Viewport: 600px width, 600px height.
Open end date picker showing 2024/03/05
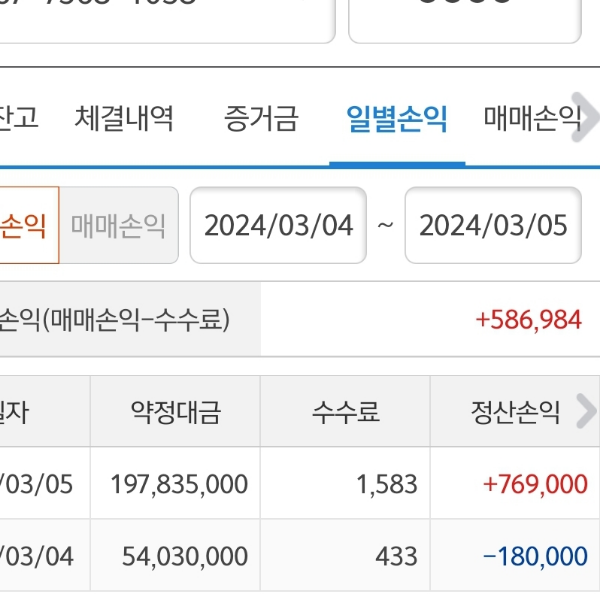(493, 225)
